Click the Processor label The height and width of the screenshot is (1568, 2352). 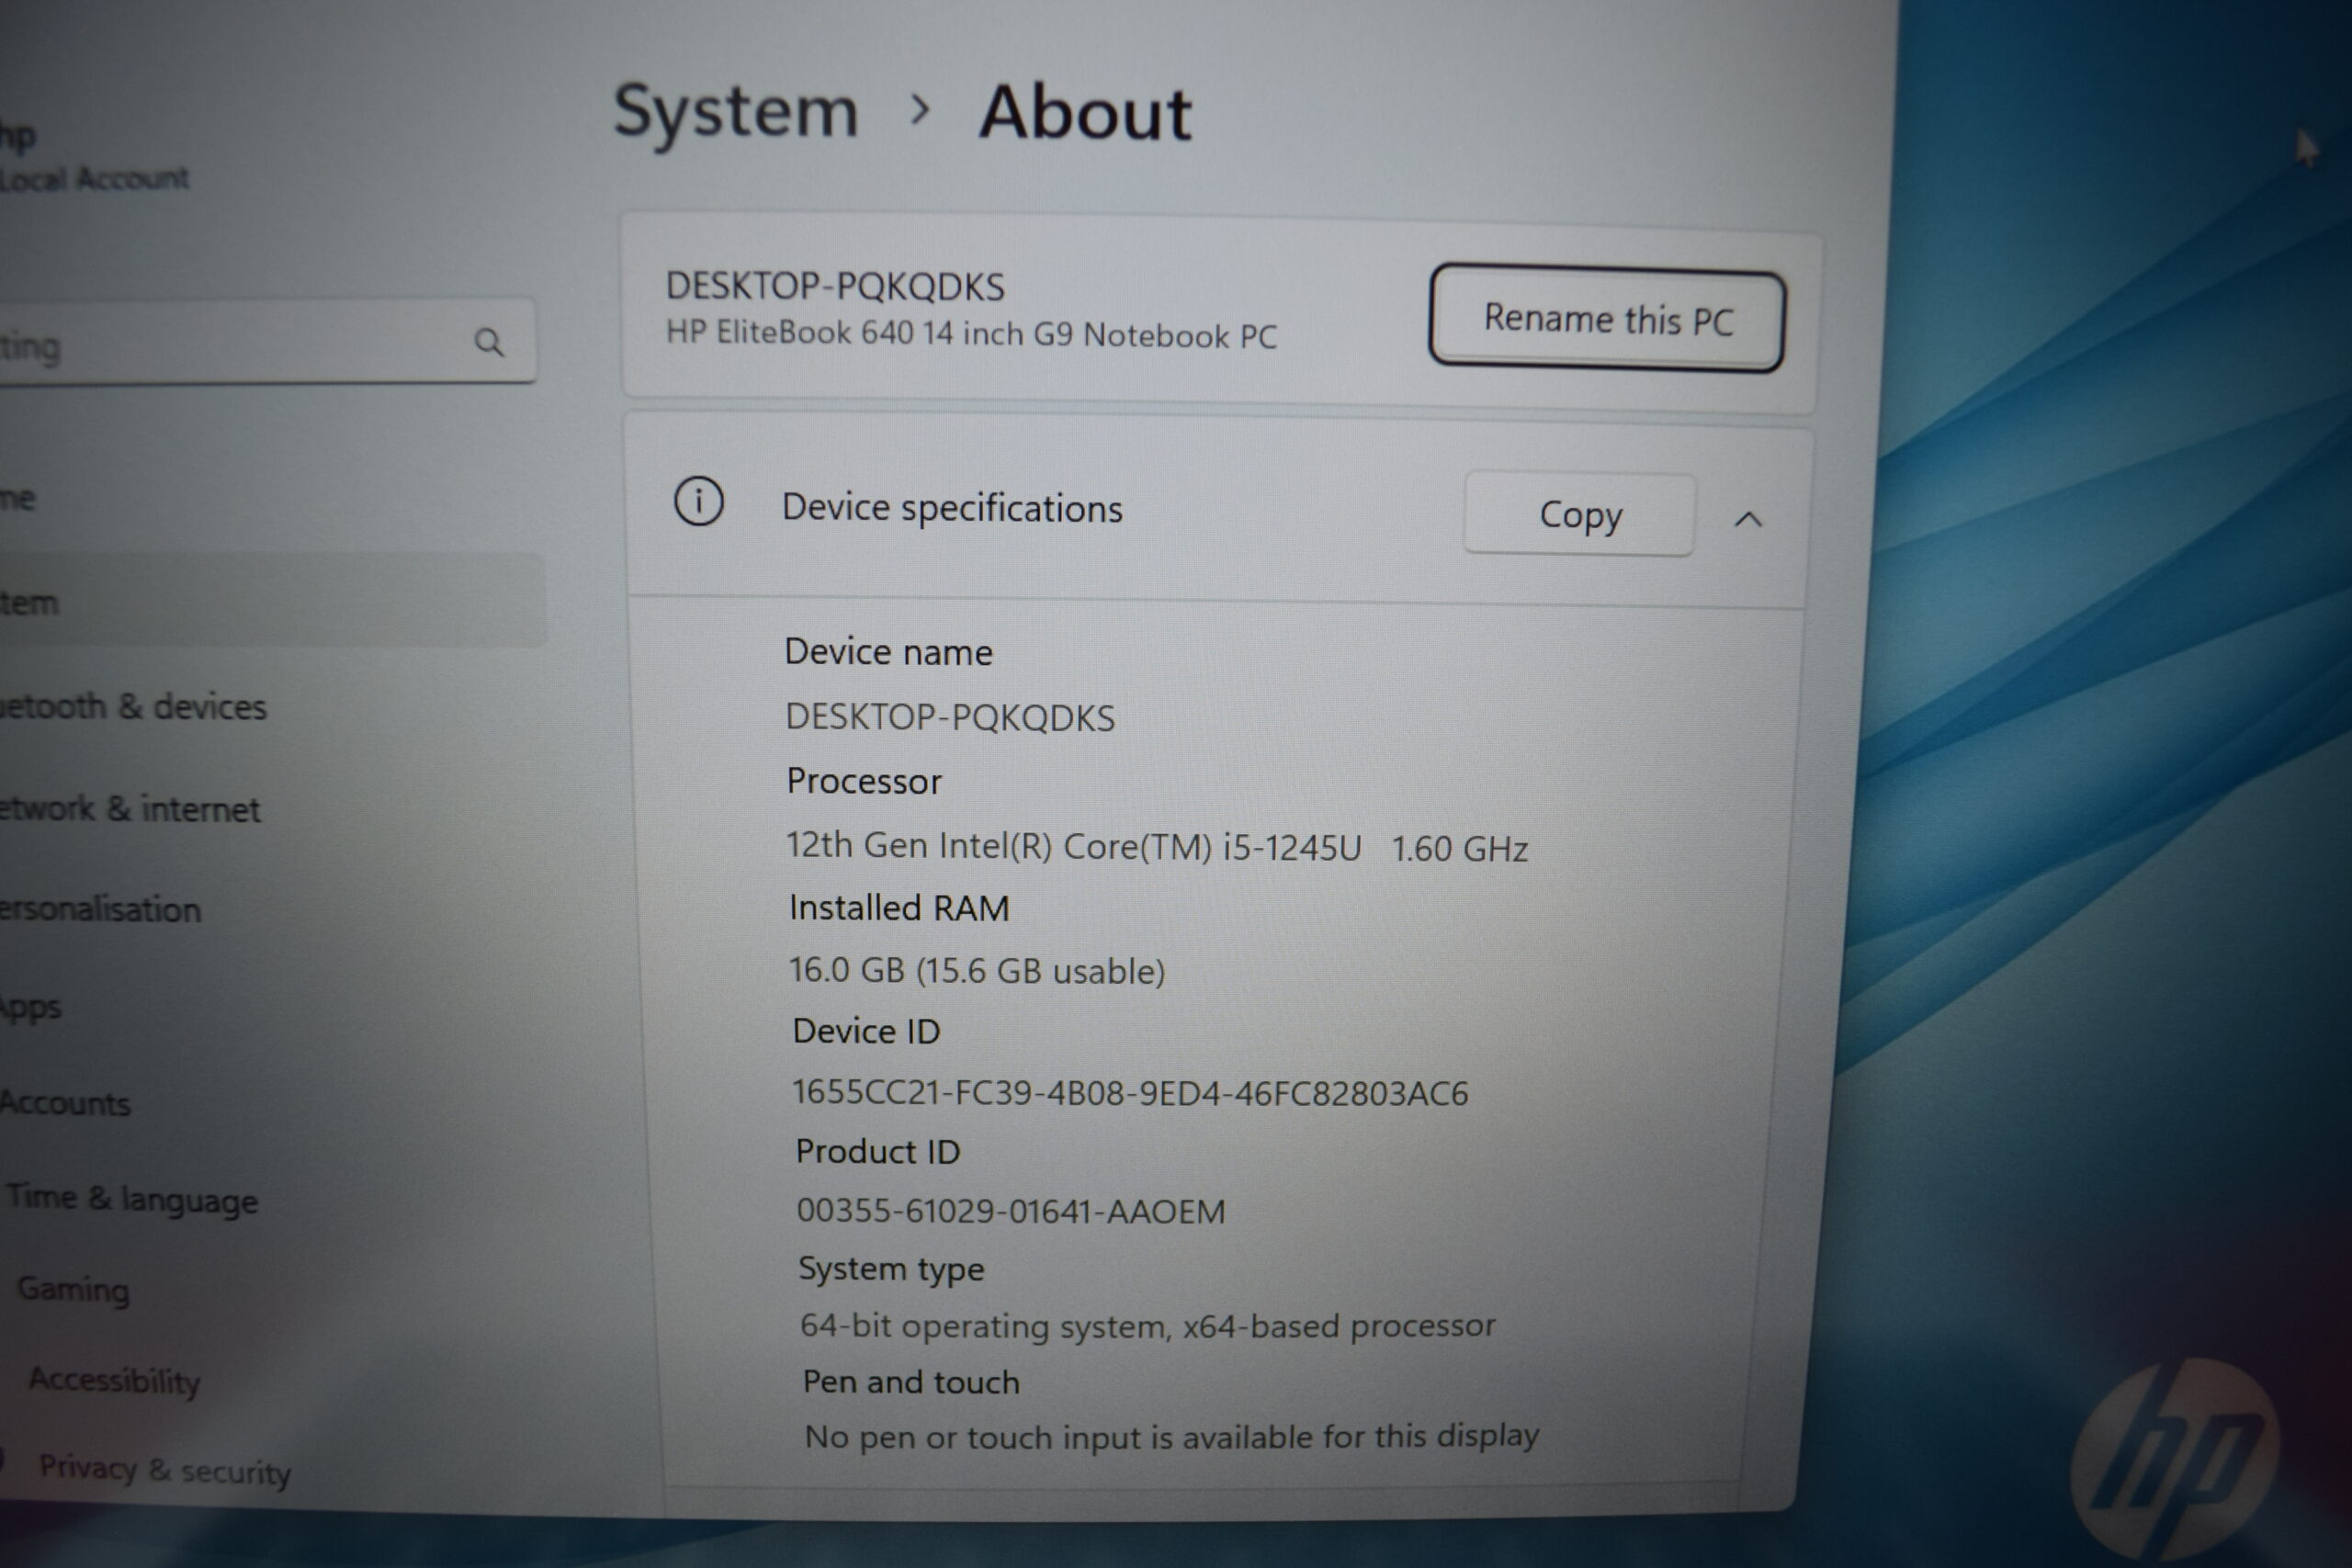coord(864,781)
